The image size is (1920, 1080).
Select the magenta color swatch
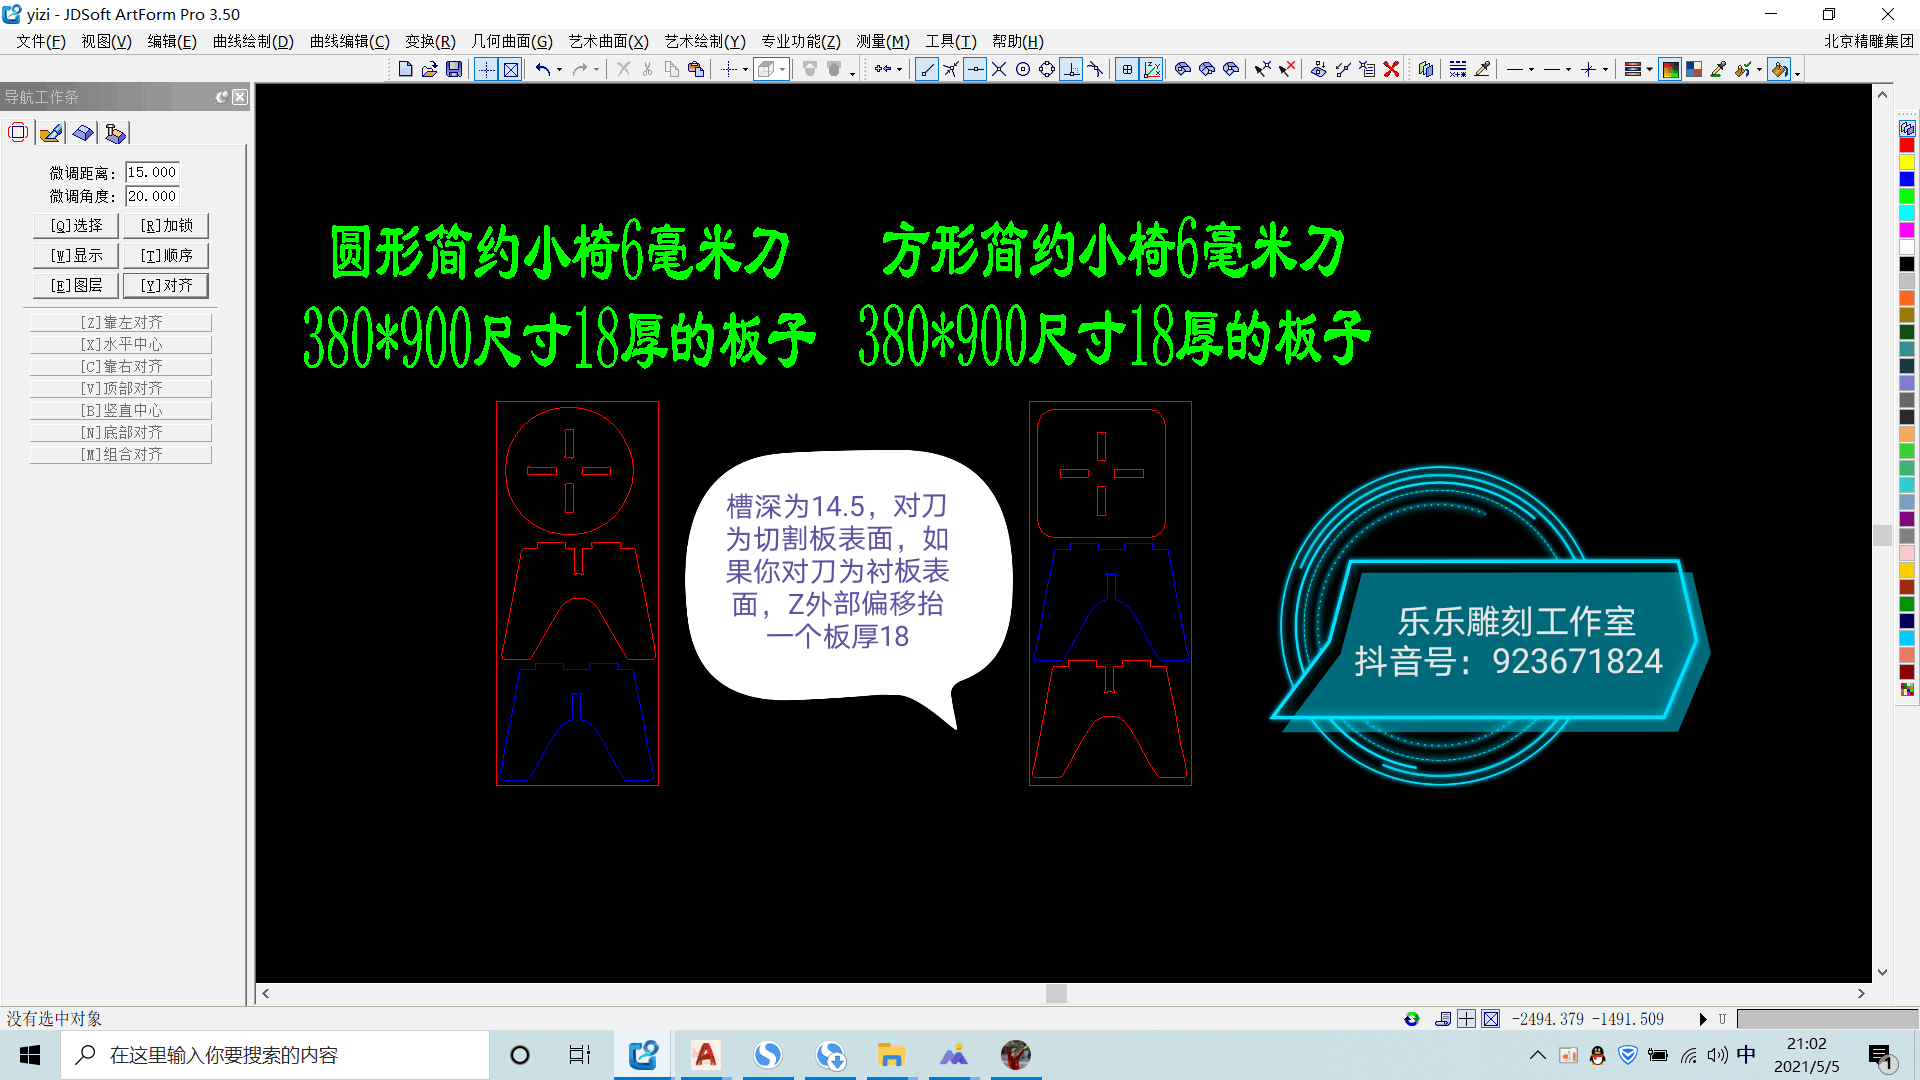1907,230
